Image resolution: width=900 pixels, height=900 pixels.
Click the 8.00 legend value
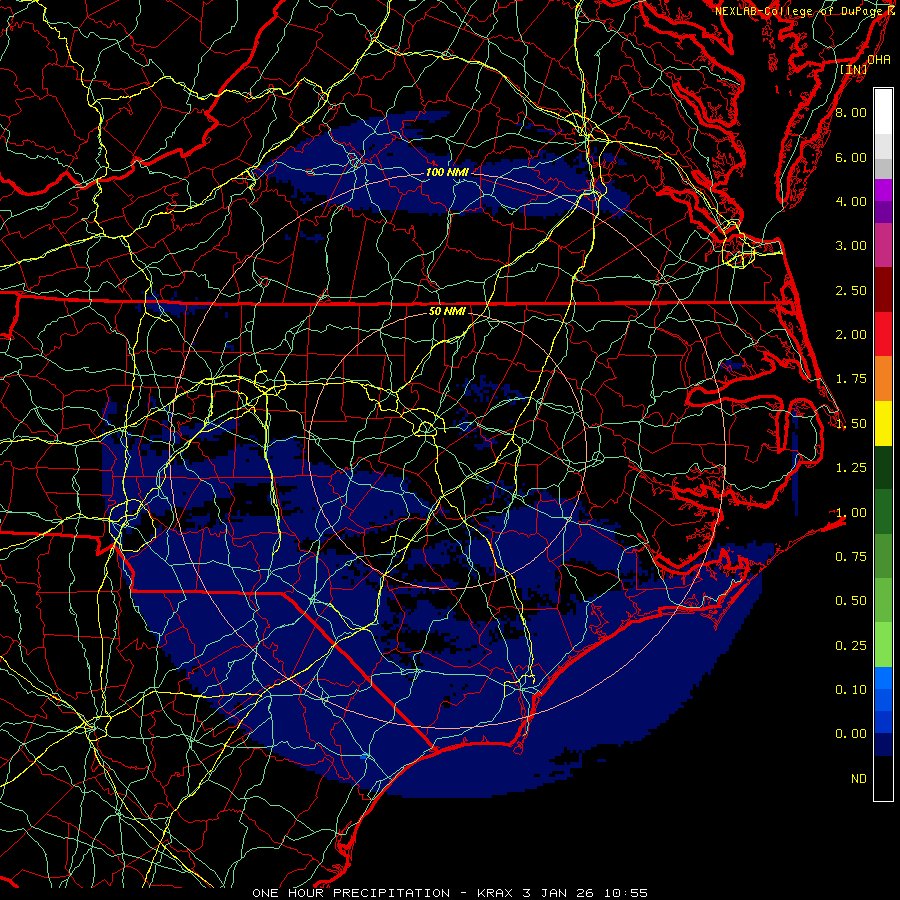(851, 112)
